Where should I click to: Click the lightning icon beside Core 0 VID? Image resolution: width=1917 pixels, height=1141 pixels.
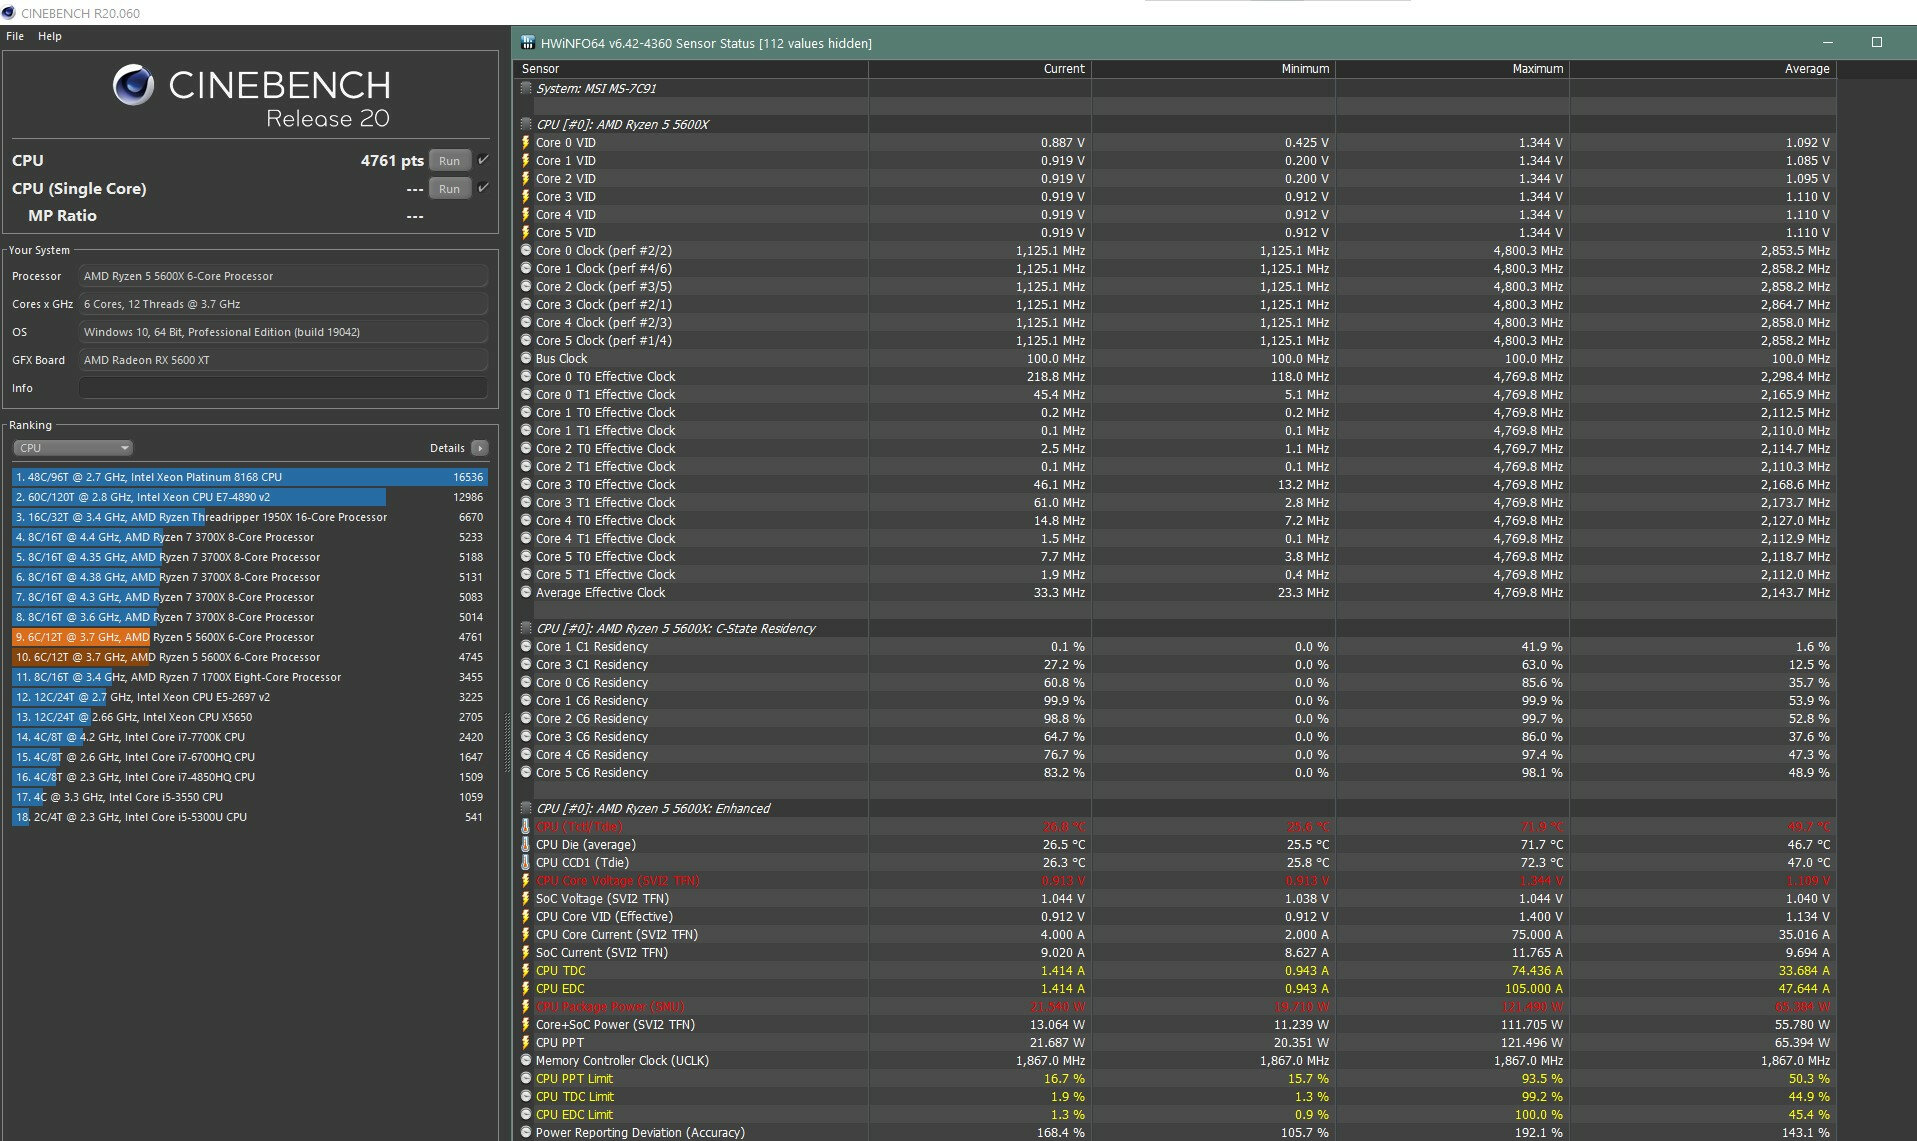click(526, 143)
